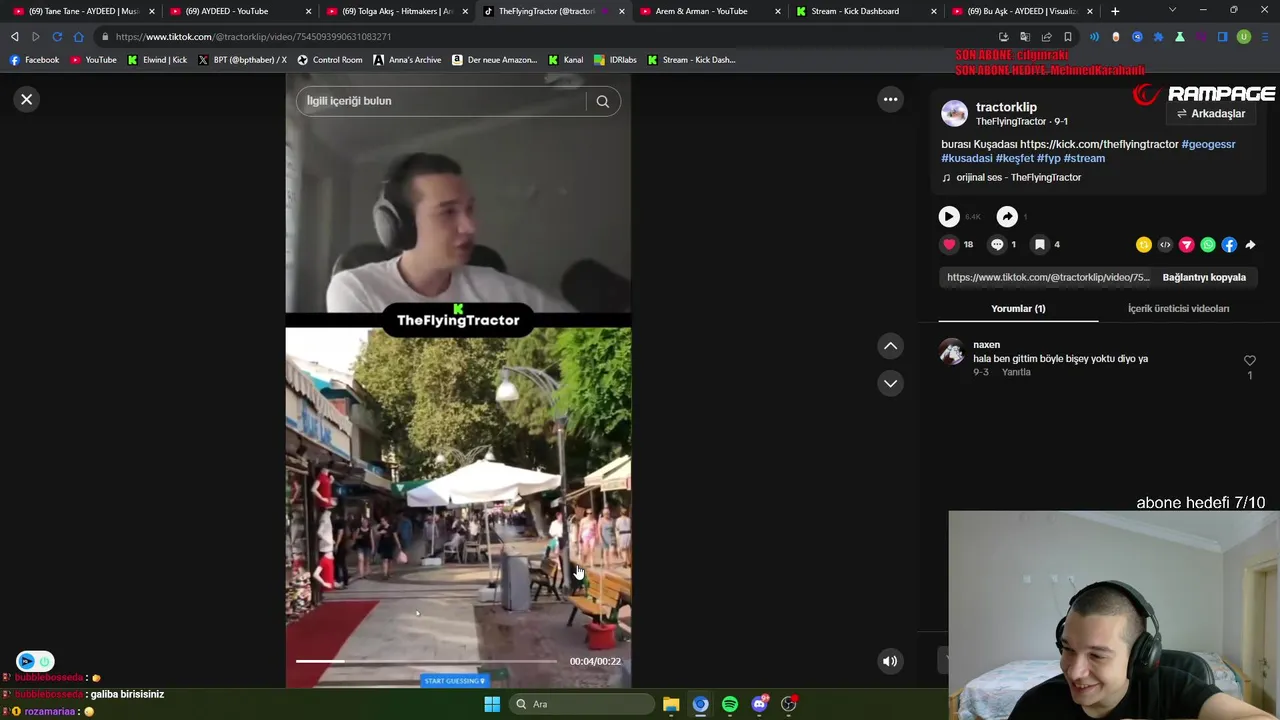Switch to İçerik üreticisi videoları tab

[x=1178, y=309]
